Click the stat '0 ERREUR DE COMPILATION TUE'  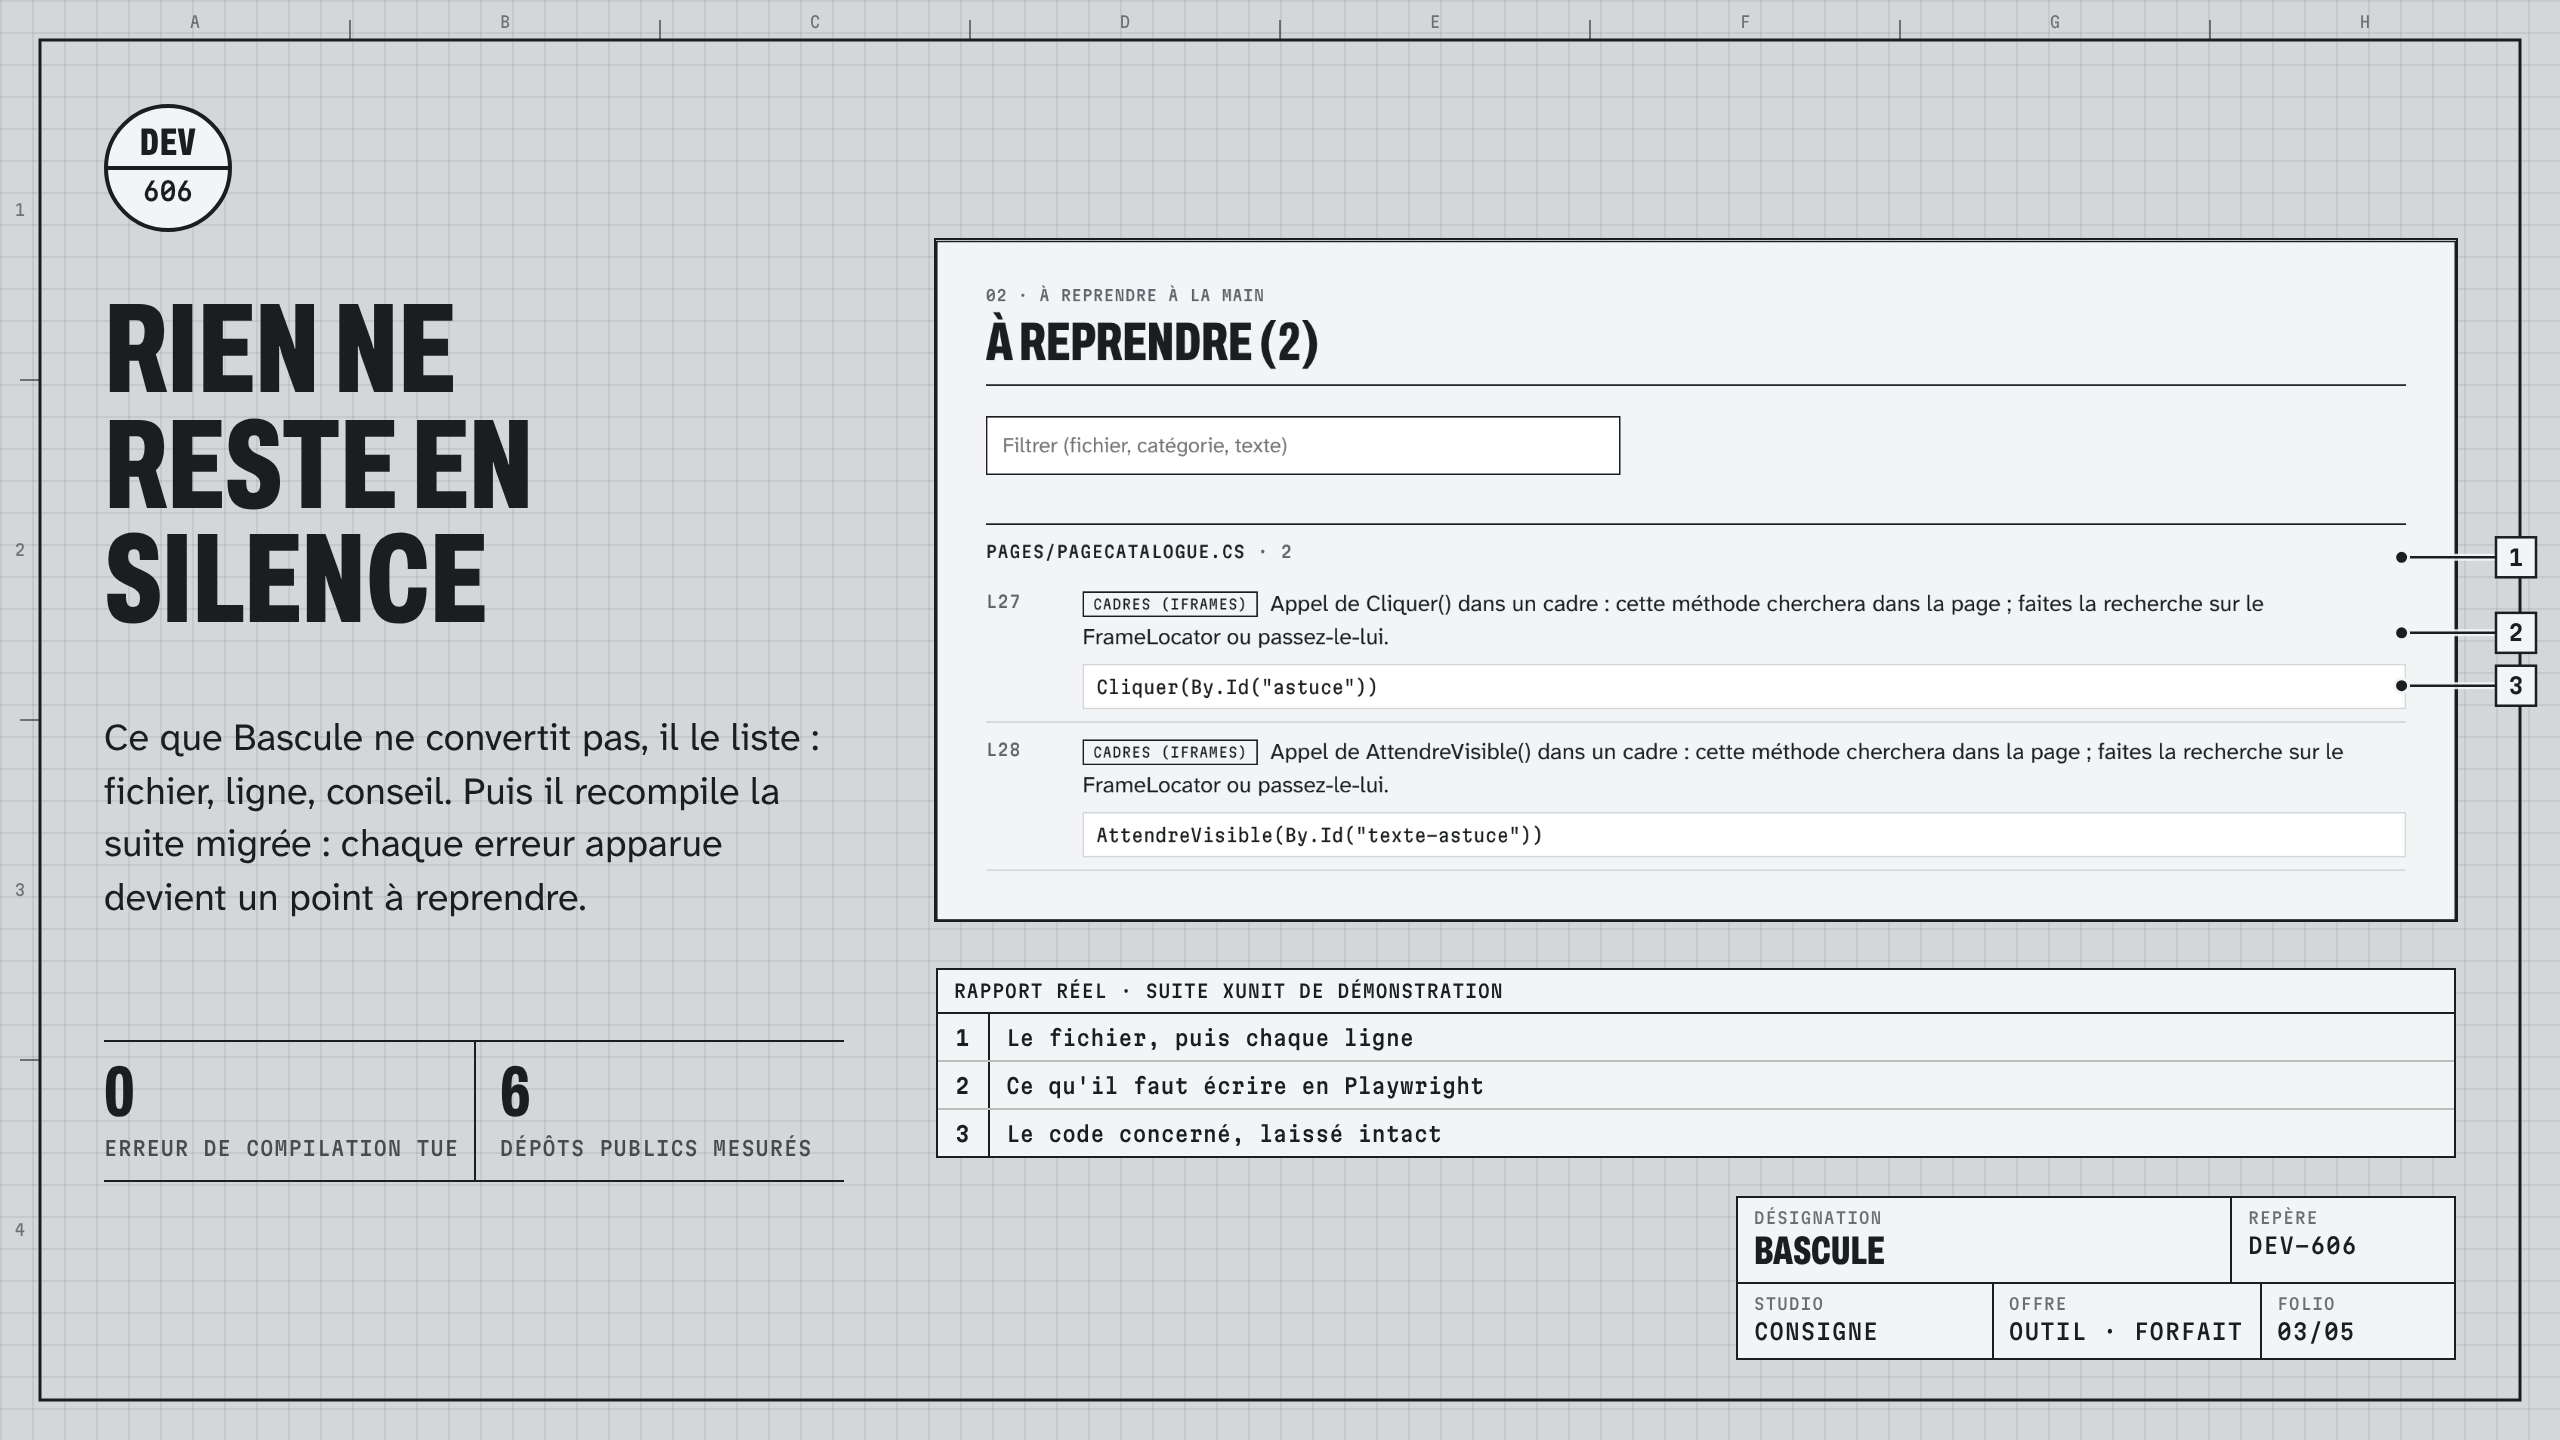tap(288, 1111)
